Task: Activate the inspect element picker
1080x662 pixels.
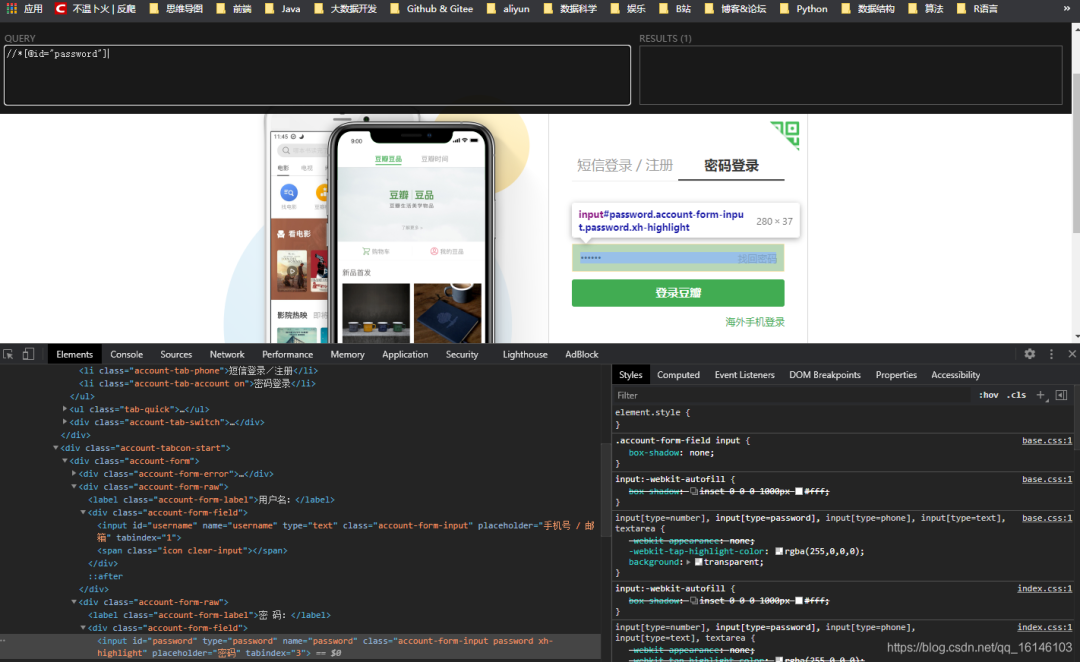Action: (x=8, y=354)
